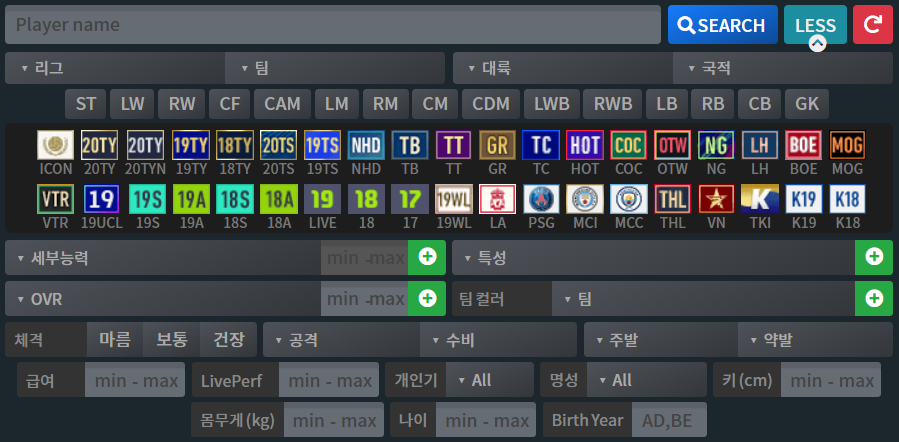
Task: Toggle the CAM position filter
Action: point(282,104)
